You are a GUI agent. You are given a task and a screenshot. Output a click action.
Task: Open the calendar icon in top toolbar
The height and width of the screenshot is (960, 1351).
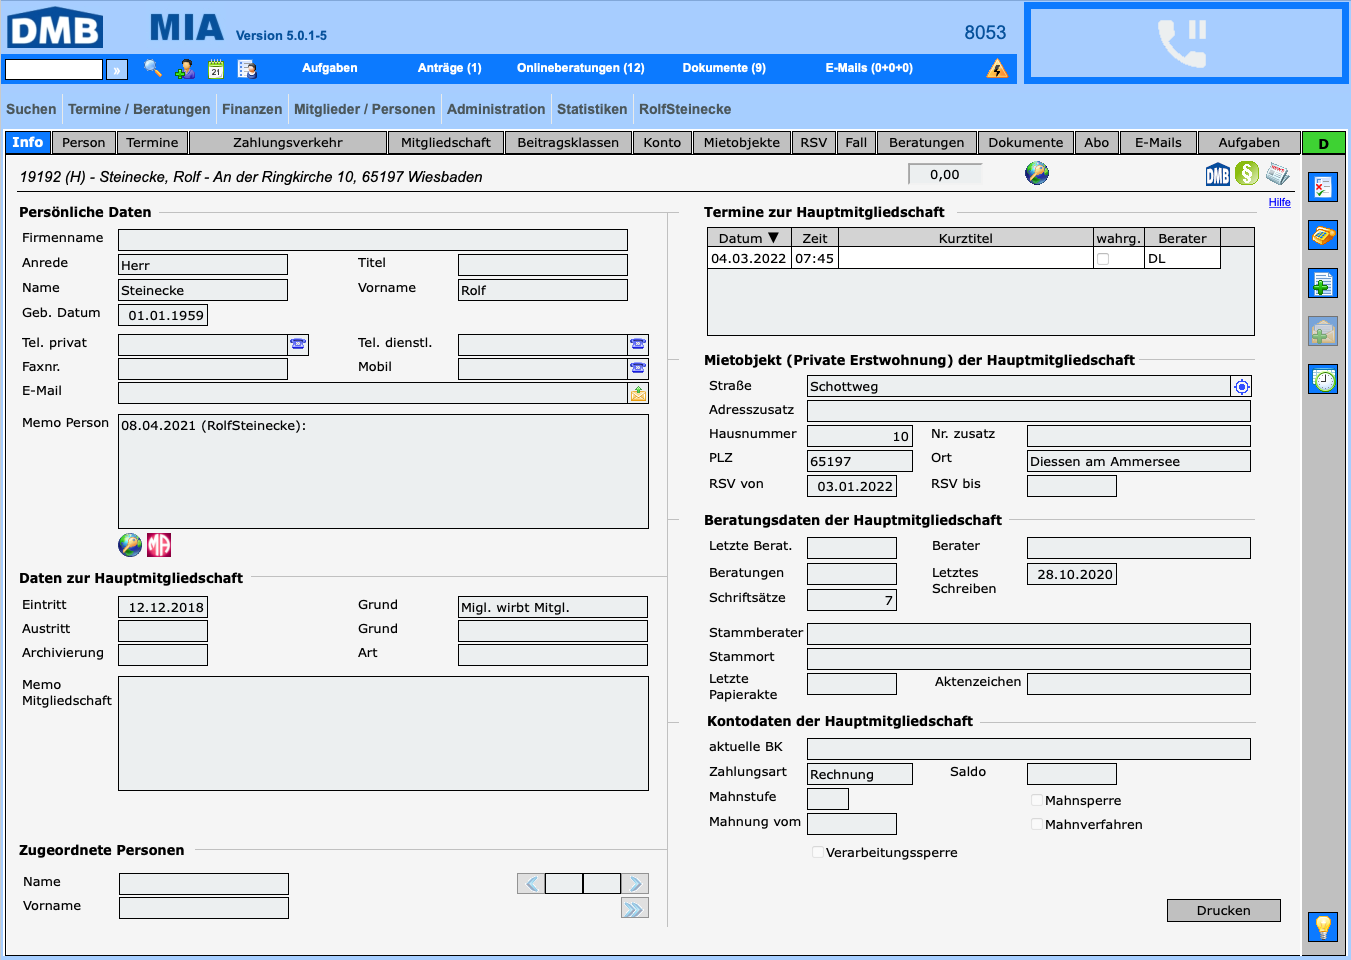click(x=216, y=69)
